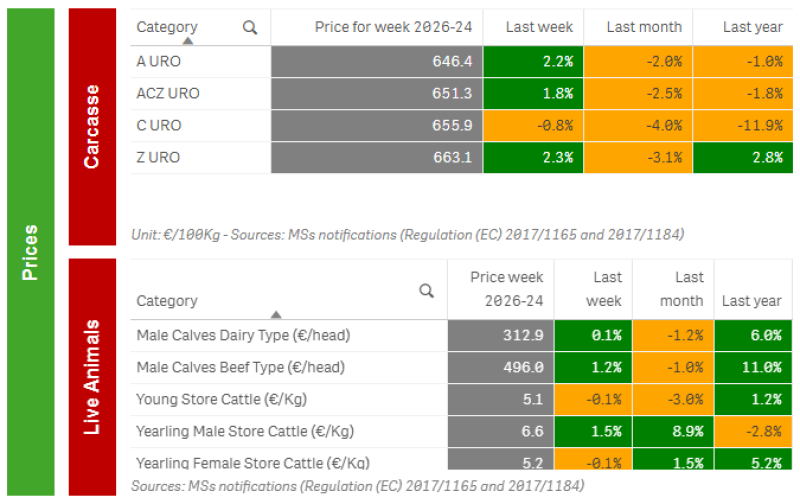
Task: Toggle the sort arrow under the Carcasse table Category header
Action: [188, 40]
